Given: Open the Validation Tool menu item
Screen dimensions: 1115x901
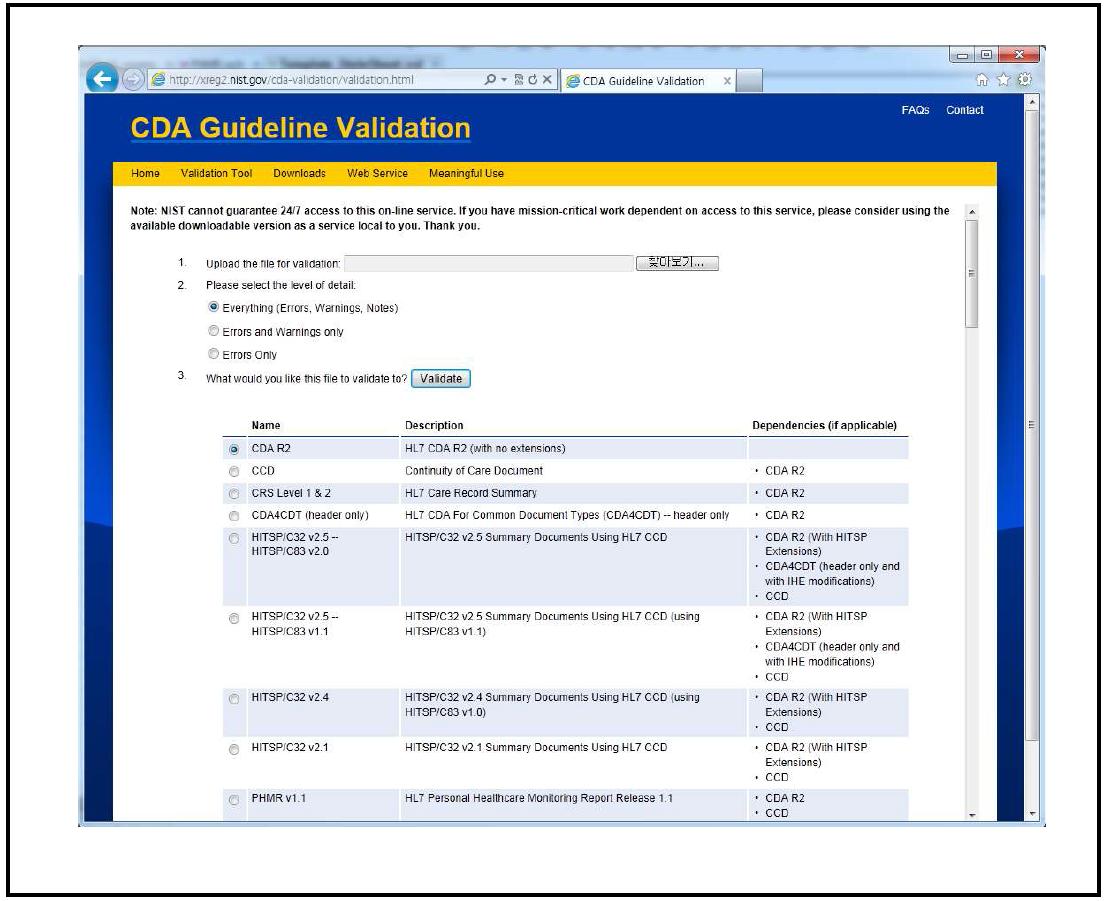Looking at the screenshot, I should (x=216, y=173).
